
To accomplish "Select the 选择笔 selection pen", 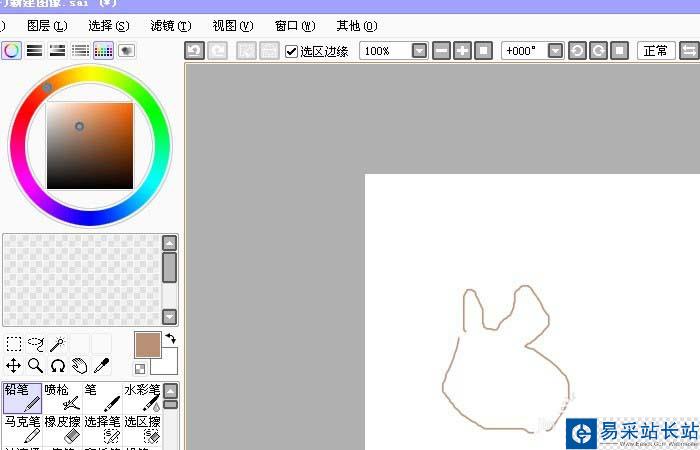I will (103, 429).
